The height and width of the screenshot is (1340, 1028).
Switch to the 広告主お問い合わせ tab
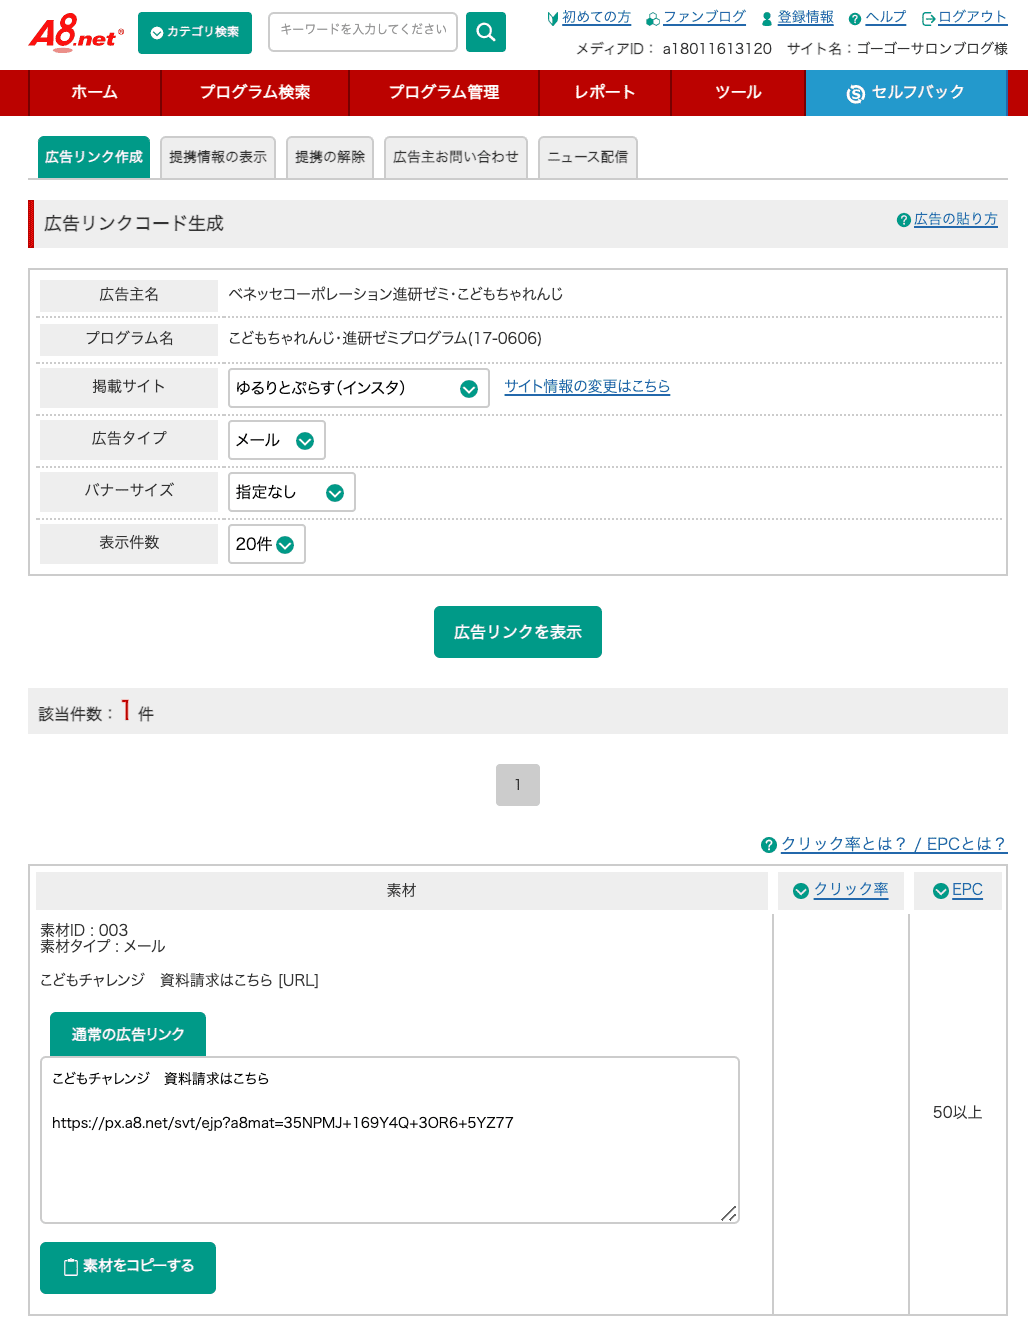tap(456, 157)
